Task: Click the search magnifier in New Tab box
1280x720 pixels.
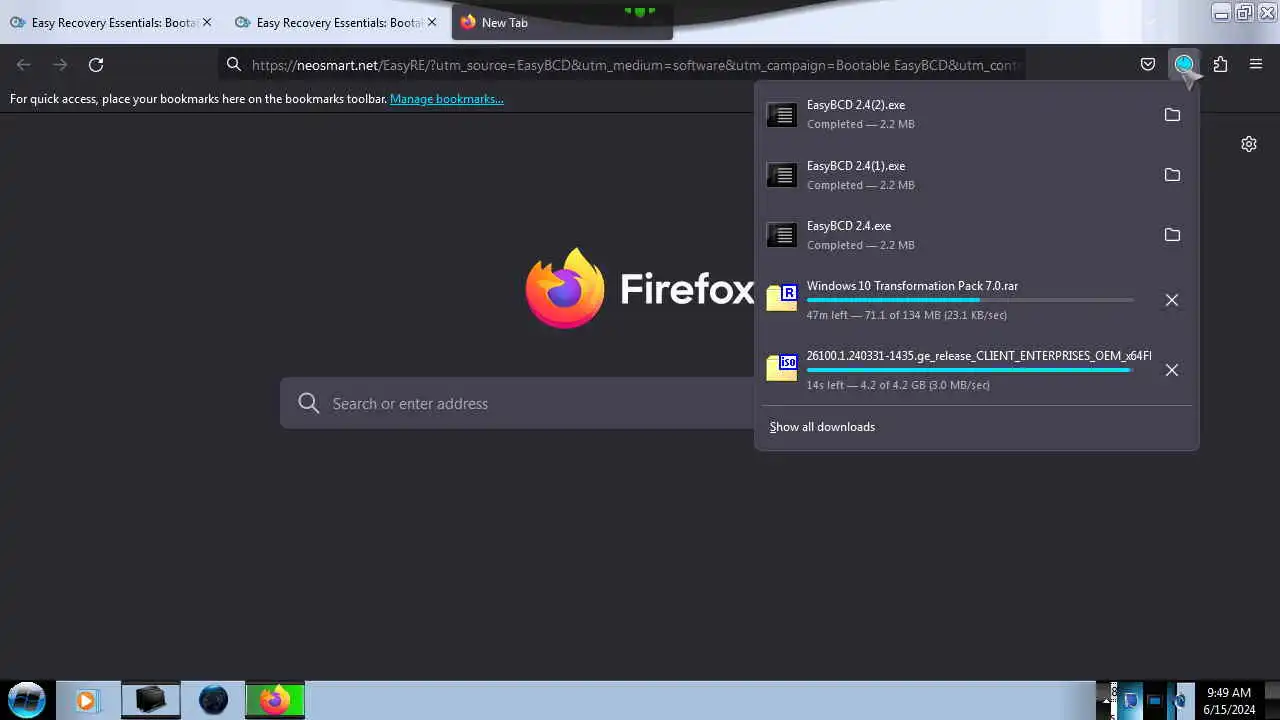Action: (309, 403)
